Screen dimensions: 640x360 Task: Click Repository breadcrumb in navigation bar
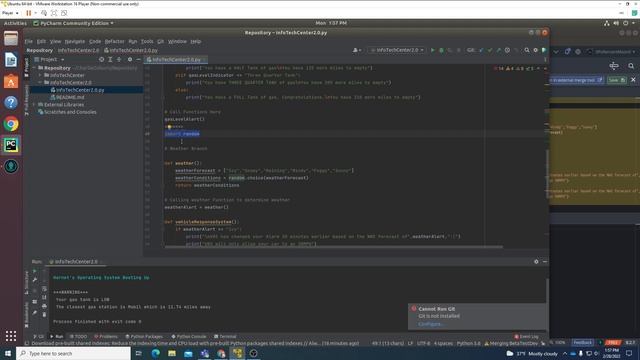40,50
